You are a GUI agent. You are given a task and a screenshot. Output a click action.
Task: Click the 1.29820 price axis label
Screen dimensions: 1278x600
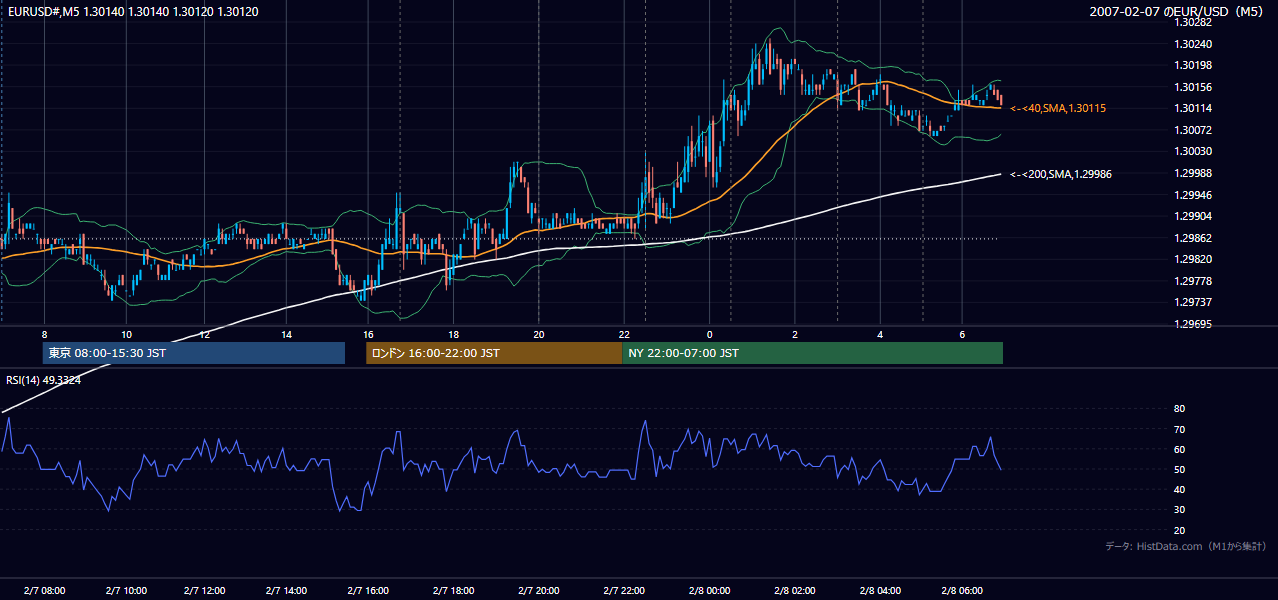[1193, 259]
